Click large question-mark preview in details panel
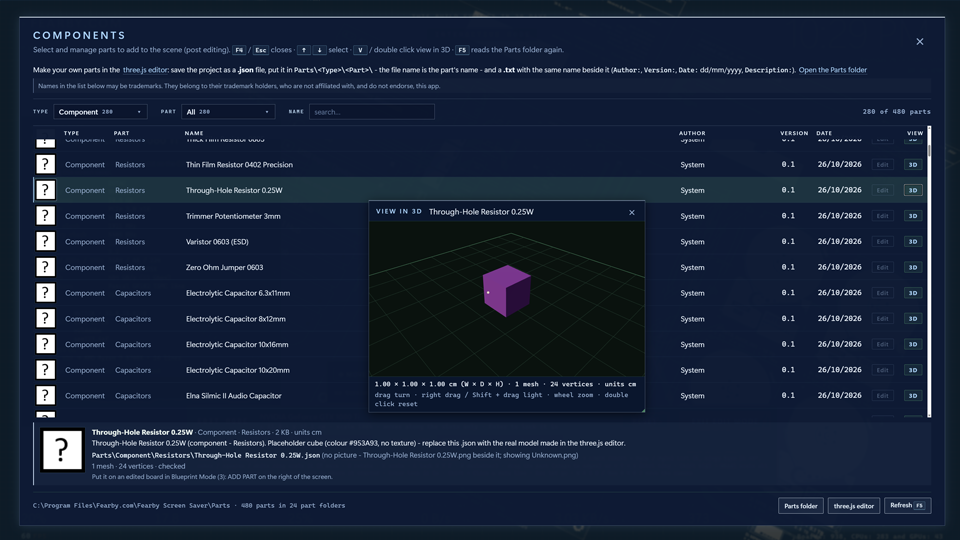Screen dimensions: 960x540 click(x=62, y=450)
